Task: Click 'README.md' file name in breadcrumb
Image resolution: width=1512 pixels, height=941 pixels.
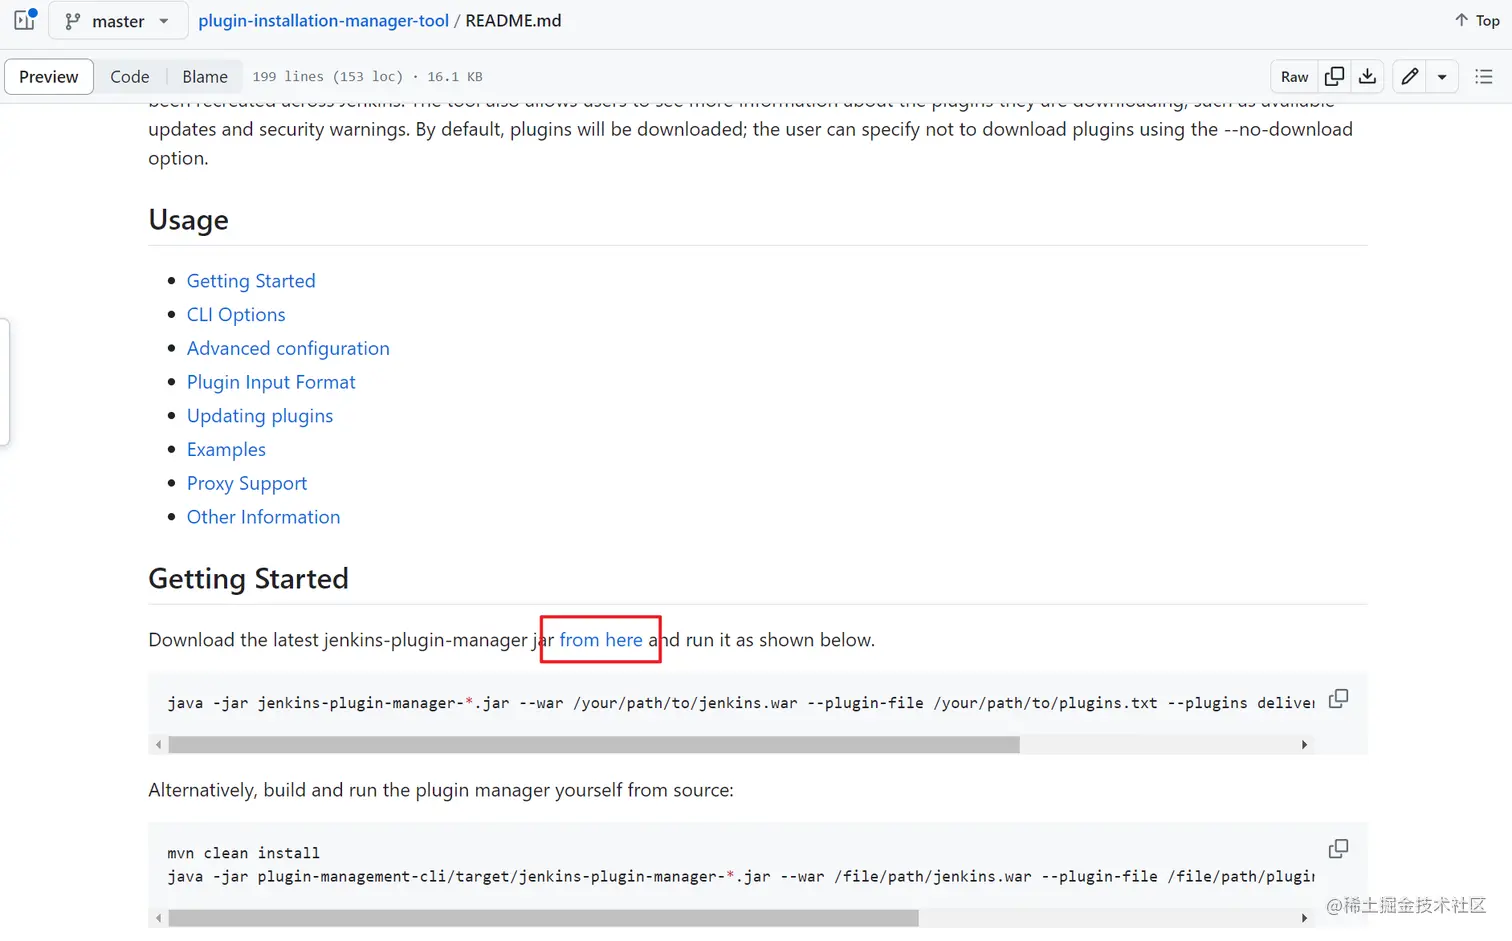Action: pos(513,20)
